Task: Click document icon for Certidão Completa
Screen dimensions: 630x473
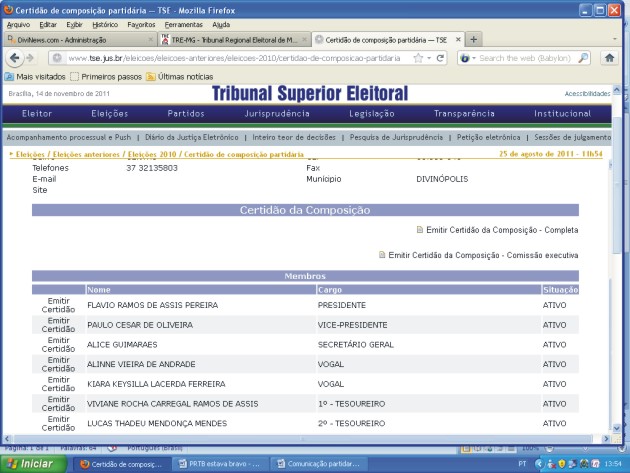Action: 420,230
